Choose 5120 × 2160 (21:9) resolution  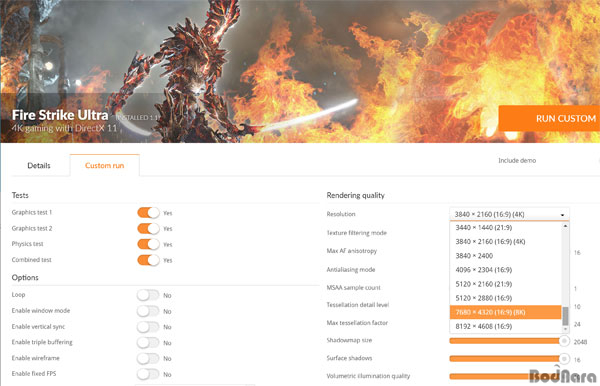[x=505, y=284]
